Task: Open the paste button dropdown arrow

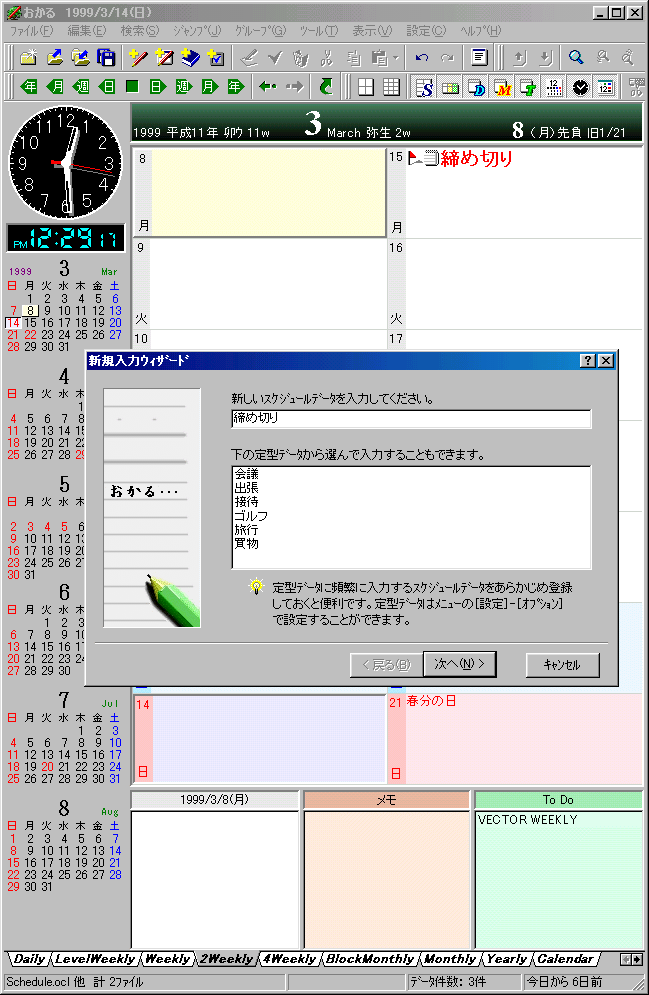Action: coord(396,58)
